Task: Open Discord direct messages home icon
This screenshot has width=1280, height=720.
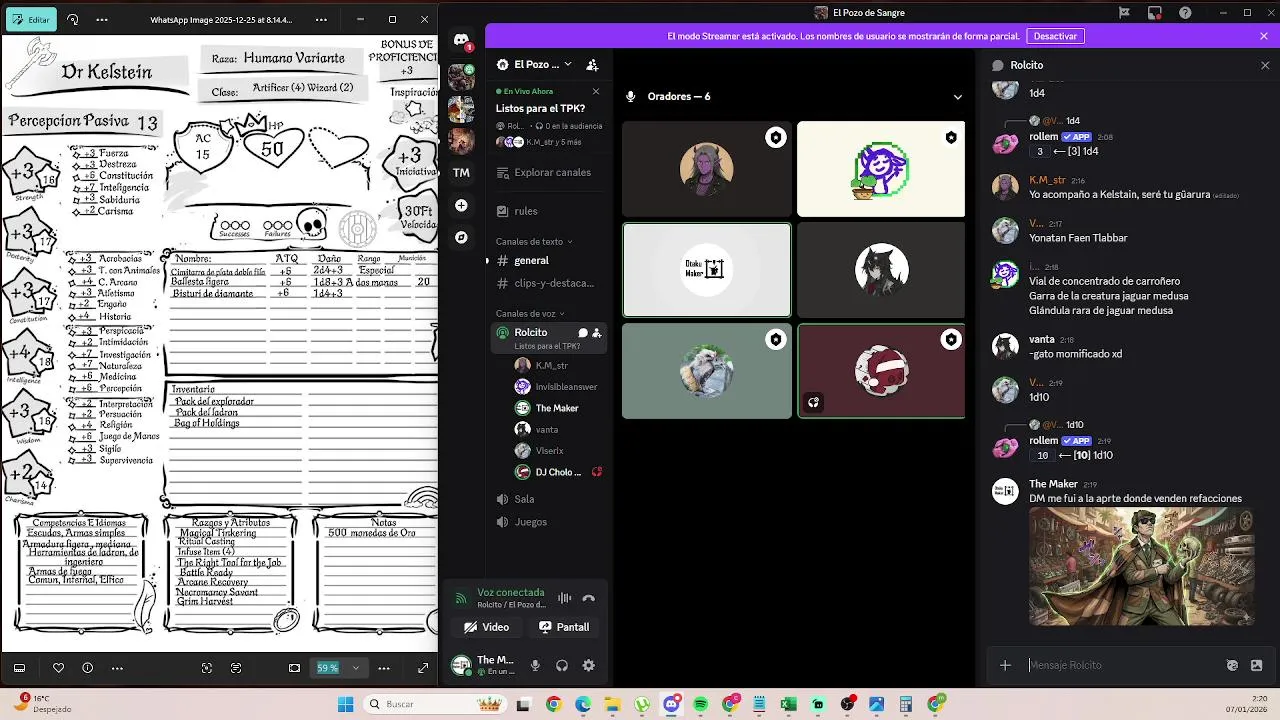Action: [x=461, y=41]
